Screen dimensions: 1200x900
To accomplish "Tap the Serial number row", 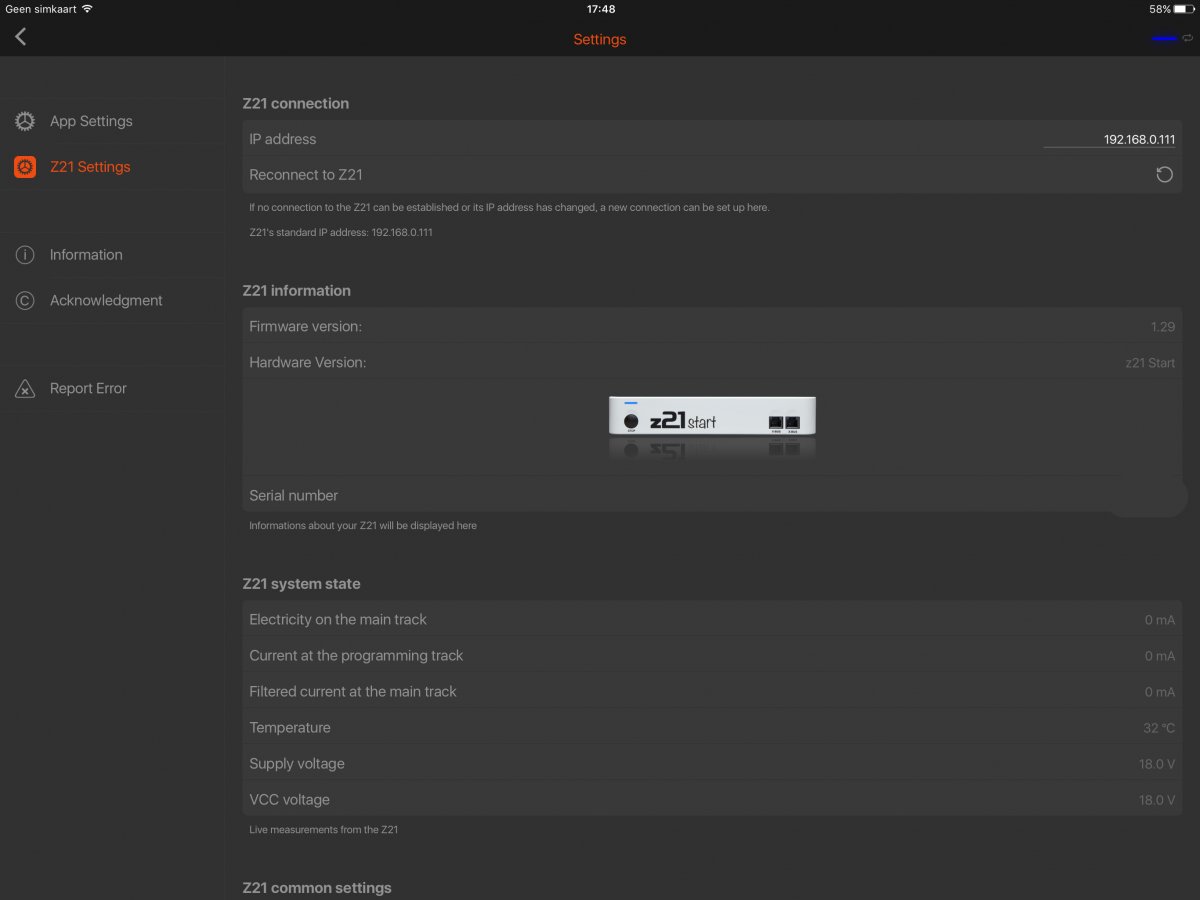I will click(x=712, y=495).
